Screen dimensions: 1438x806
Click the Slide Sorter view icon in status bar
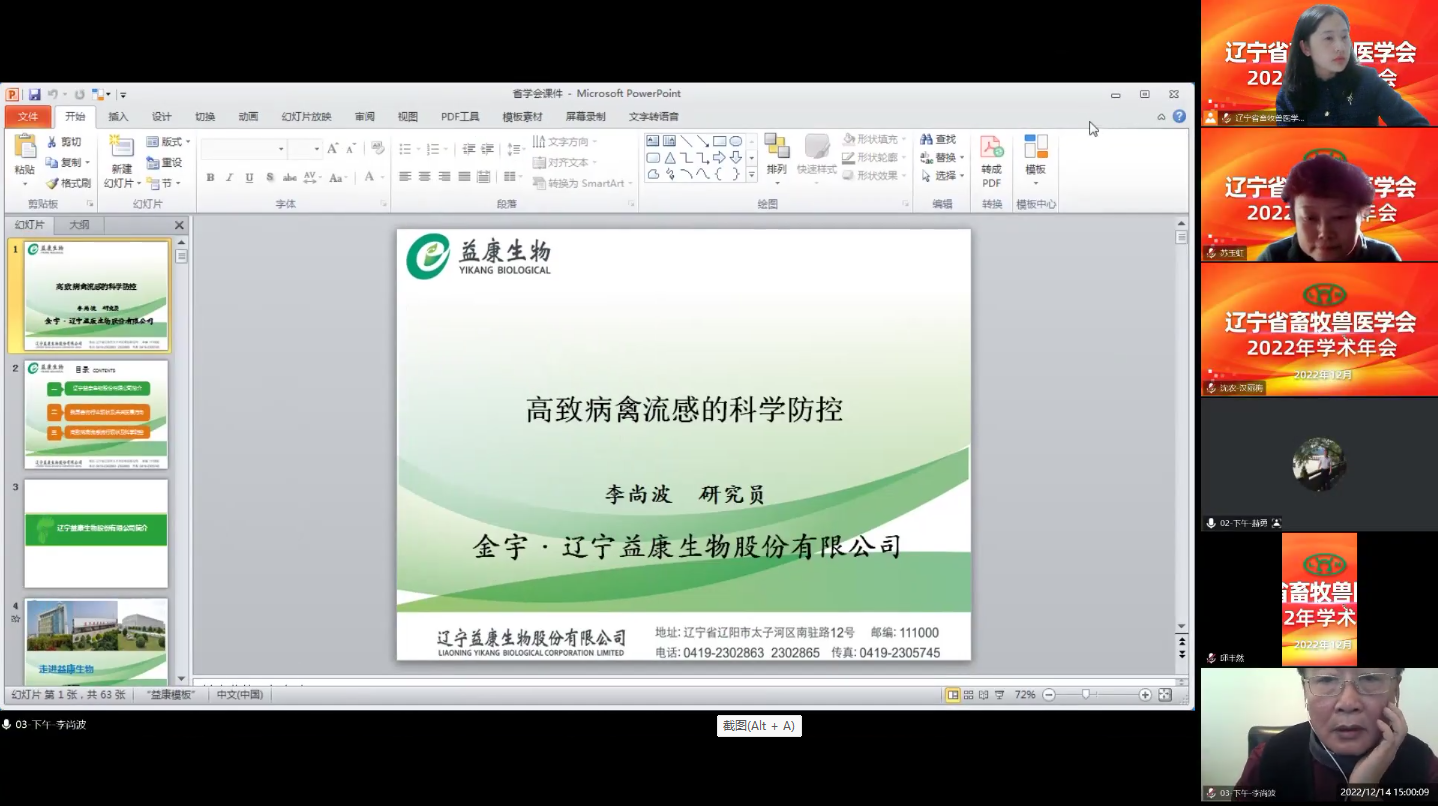click(x=968, y=695)
